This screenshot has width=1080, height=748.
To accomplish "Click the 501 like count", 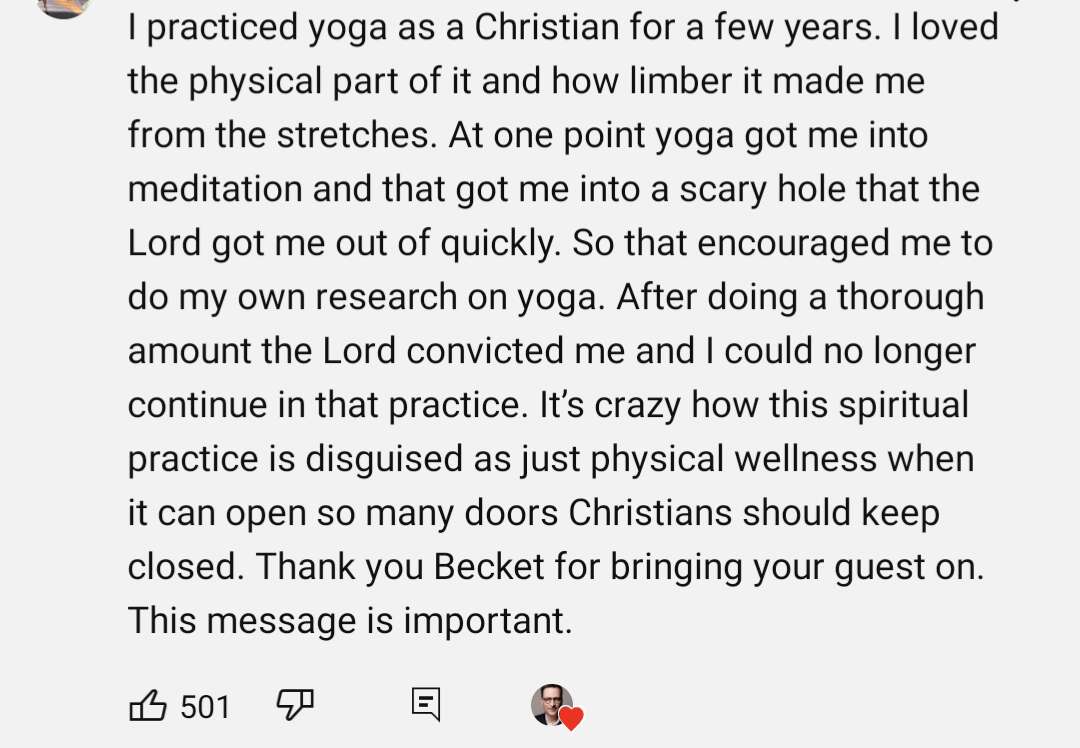I will pyautogui.click(x=205, y=707).
